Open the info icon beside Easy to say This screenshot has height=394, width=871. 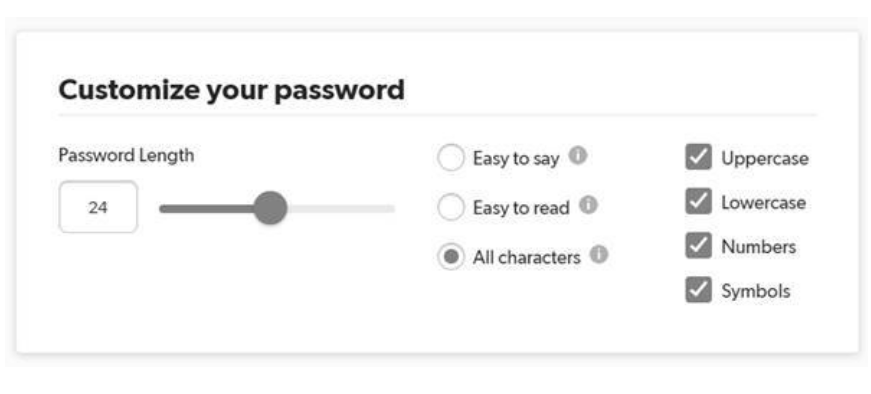point(578,155)
